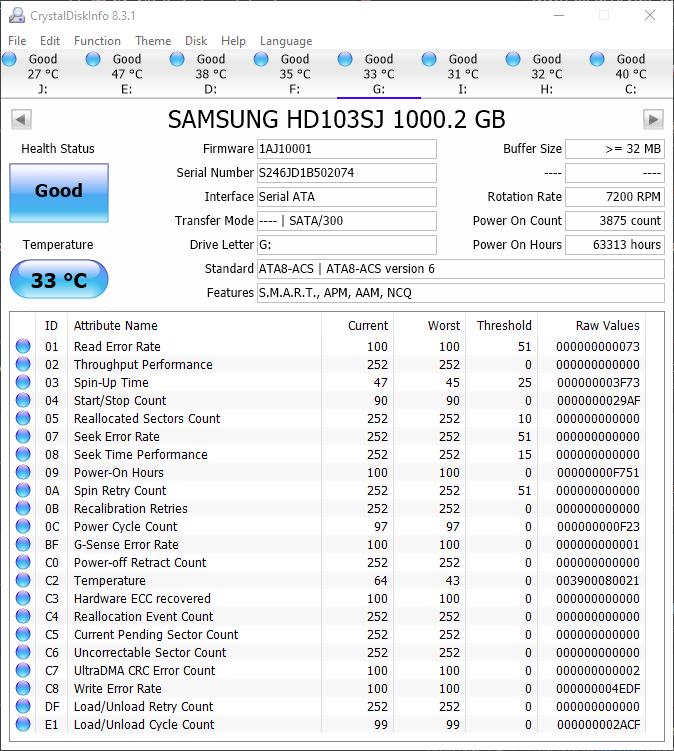Click the Buffer Size value >= 32 MB

pyautogui.click(x=615, y=149)
